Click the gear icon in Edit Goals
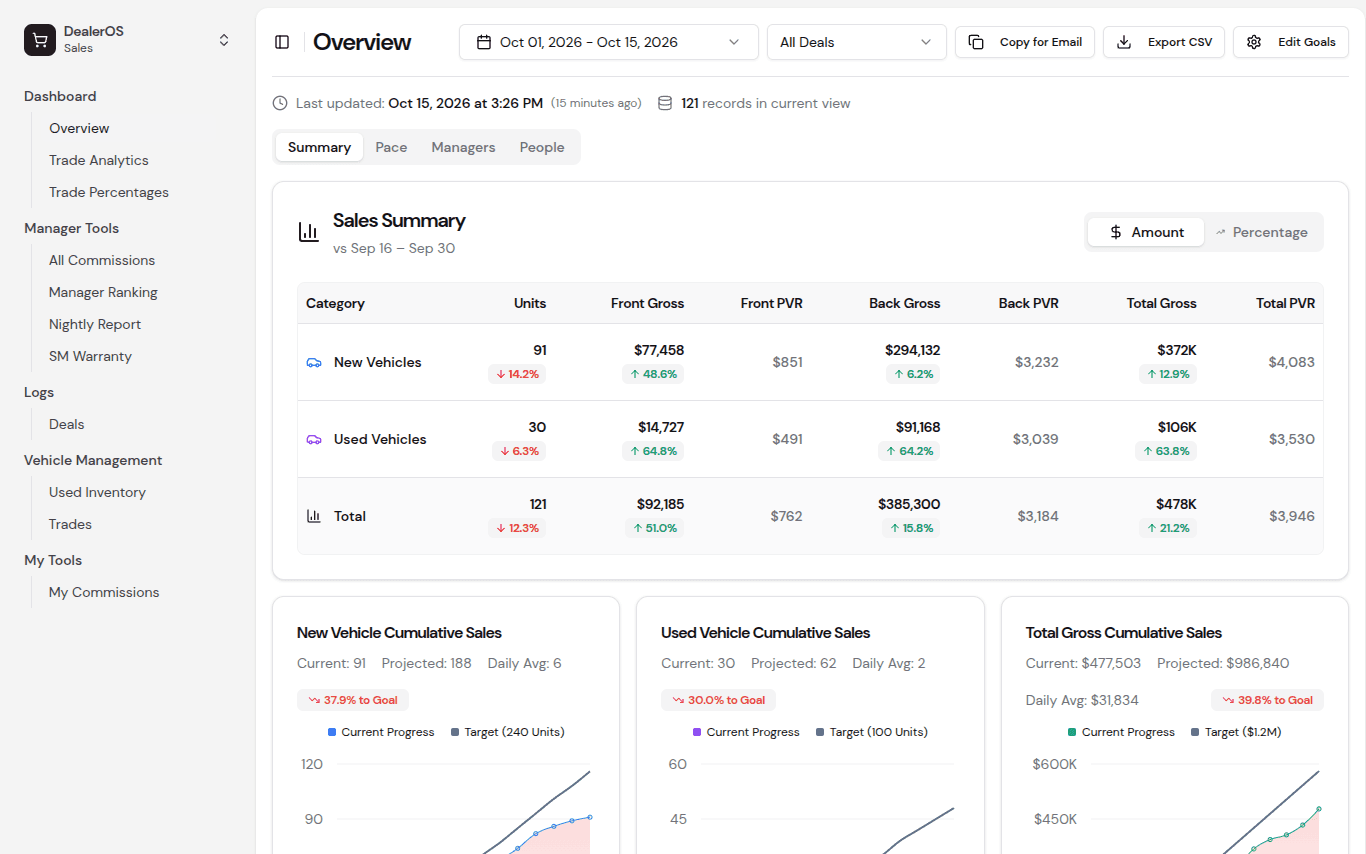 click(1254, 42)
